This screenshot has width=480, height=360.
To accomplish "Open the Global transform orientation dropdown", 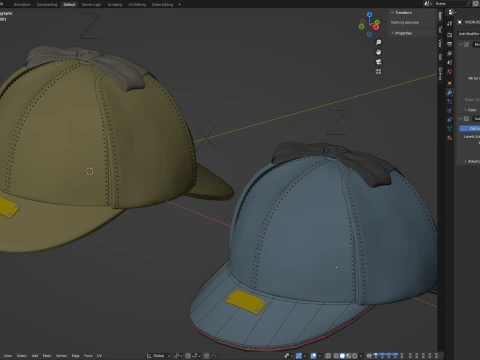I will coord(159,356).
